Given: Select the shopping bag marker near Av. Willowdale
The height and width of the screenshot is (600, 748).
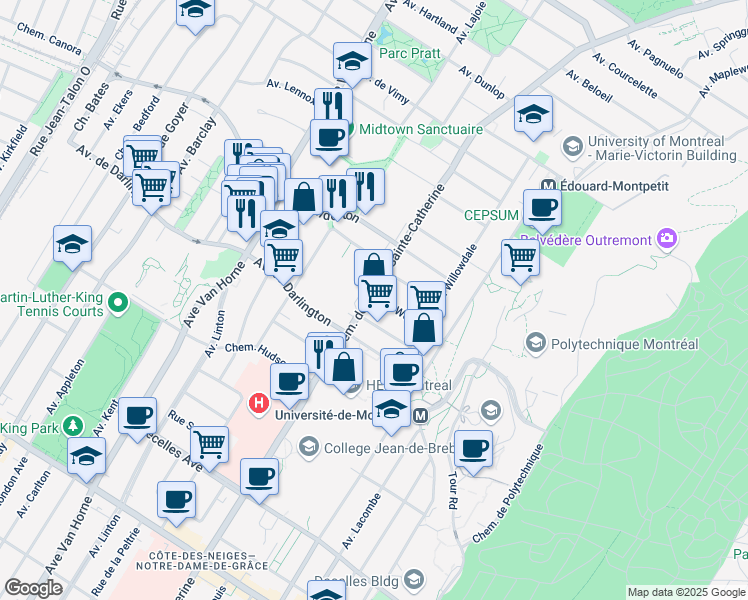Looking at the screenshot, I should pos(424,329).
